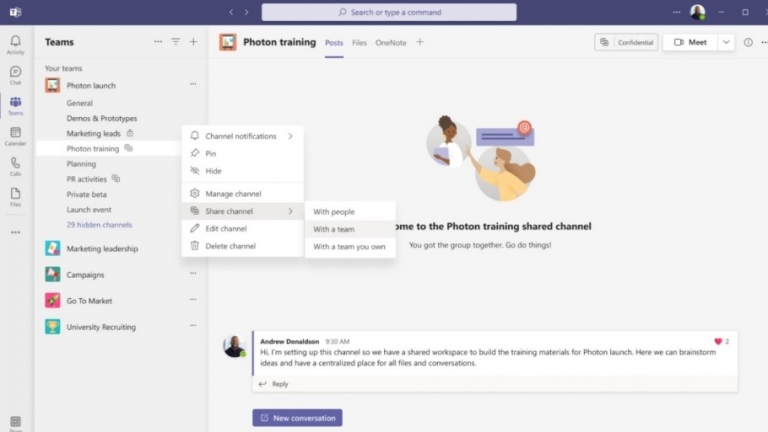The height and width of the screenshot is (432, 768).
Task: Open the Meet dropdown arrow
Action: click(726, 42)
